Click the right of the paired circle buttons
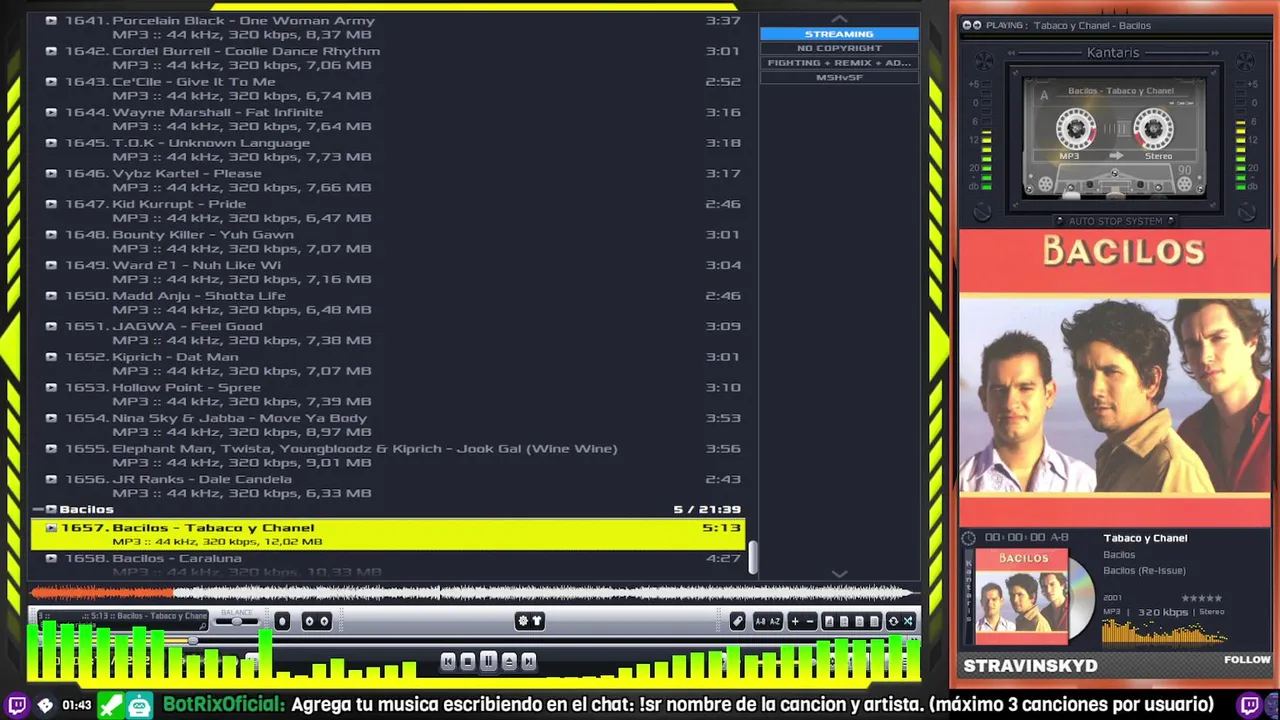1280x720 pixels. 324,622
